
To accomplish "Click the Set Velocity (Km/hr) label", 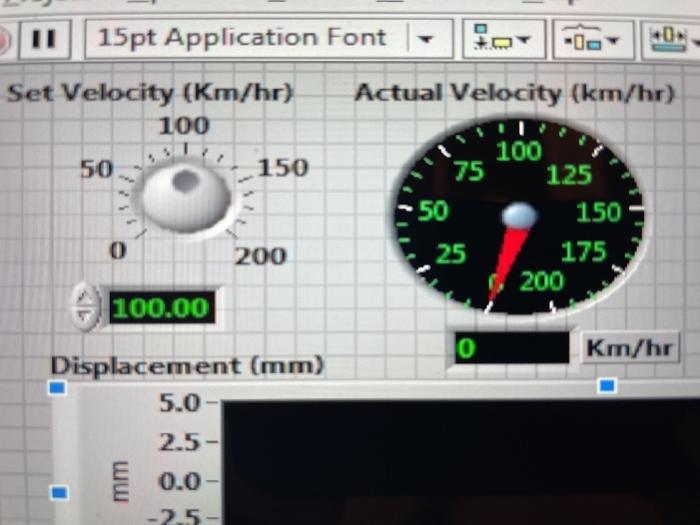I will [150, 93].
